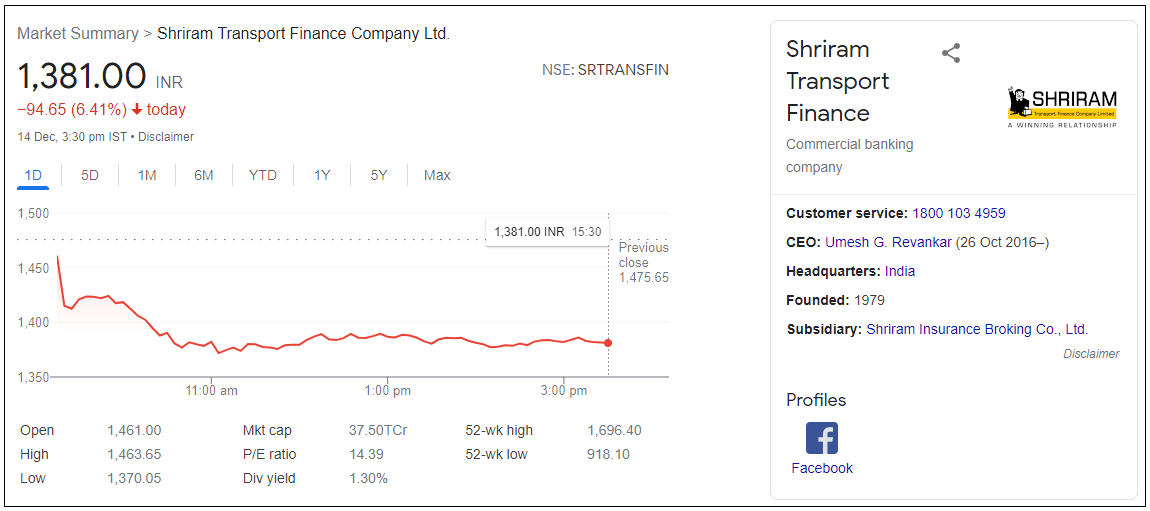The height and width of the screenshot is (511, 1150).
Task: Click the red end-point marker on the chart
Action: 608,343
